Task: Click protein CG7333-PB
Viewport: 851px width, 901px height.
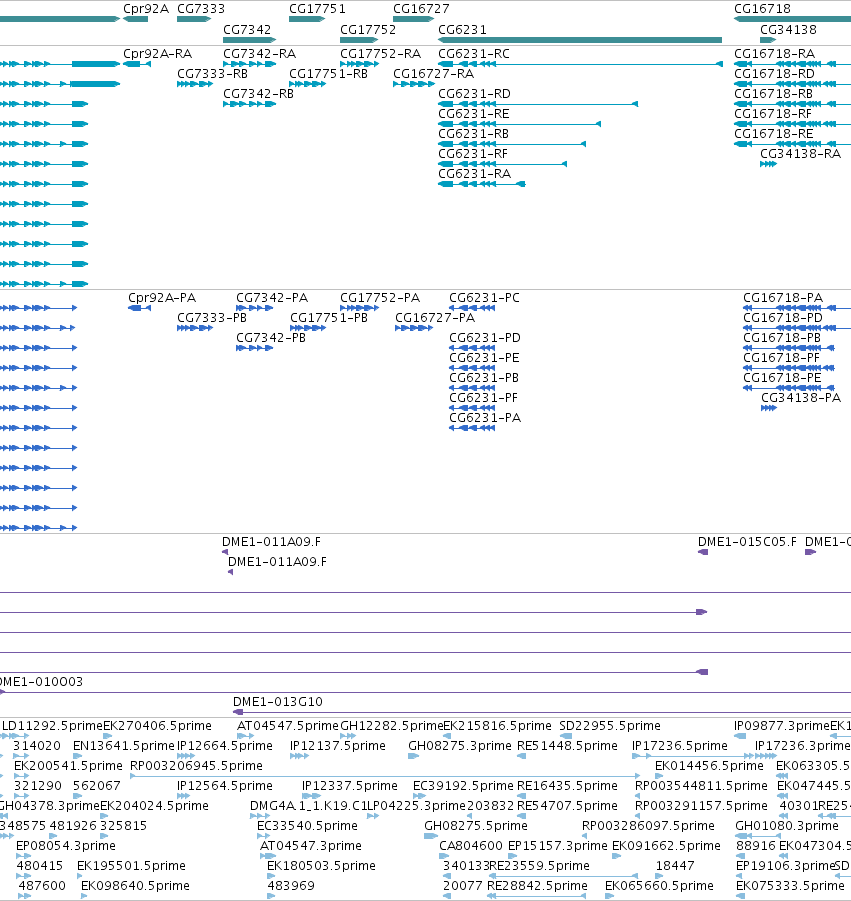Action: pos(212,318)
